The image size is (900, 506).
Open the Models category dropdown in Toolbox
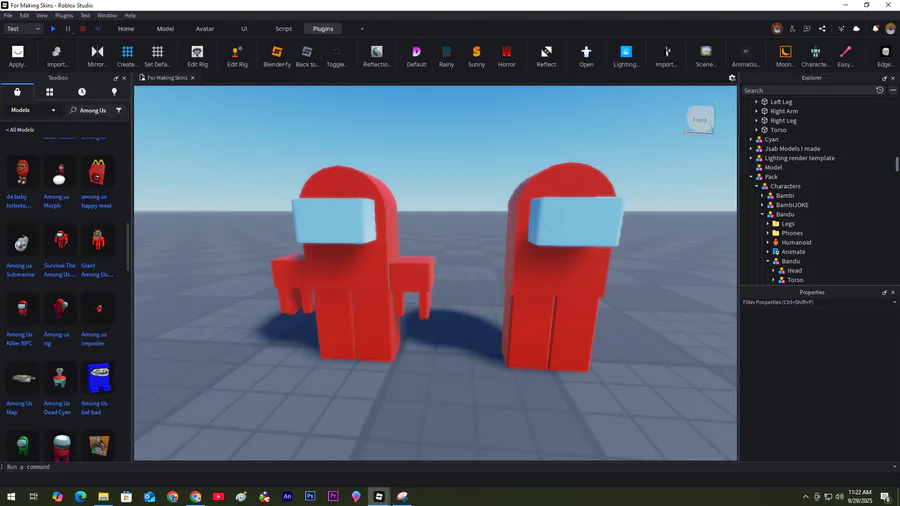[x=33, y=110]
